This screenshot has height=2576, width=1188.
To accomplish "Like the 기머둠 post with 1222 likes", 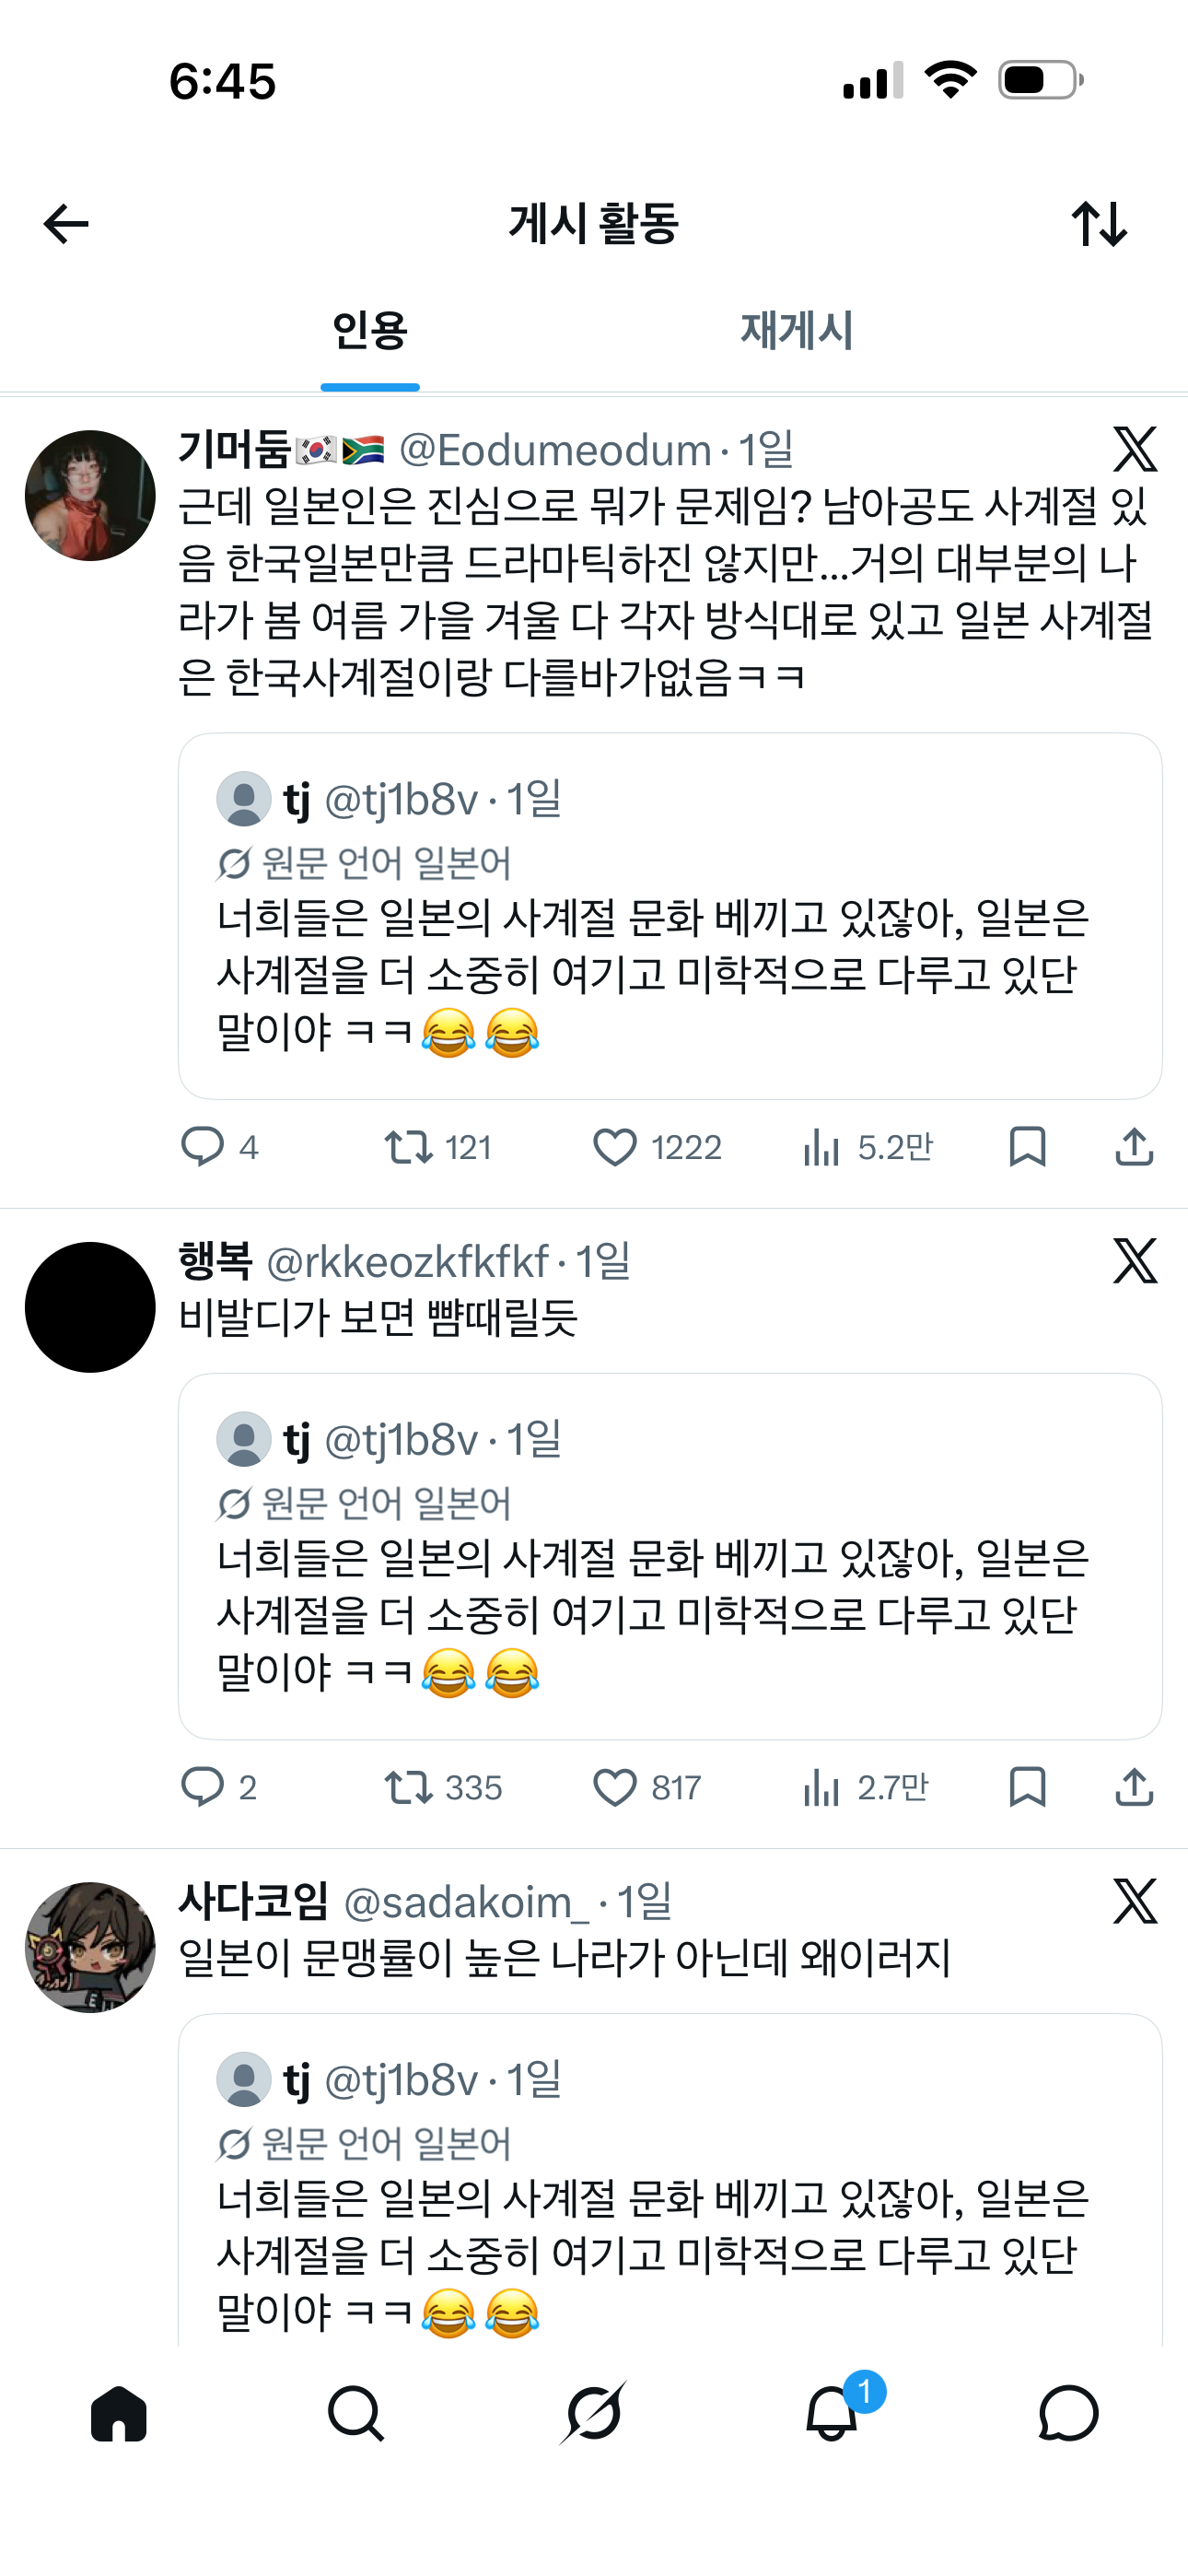I will tap(615, 1147).
